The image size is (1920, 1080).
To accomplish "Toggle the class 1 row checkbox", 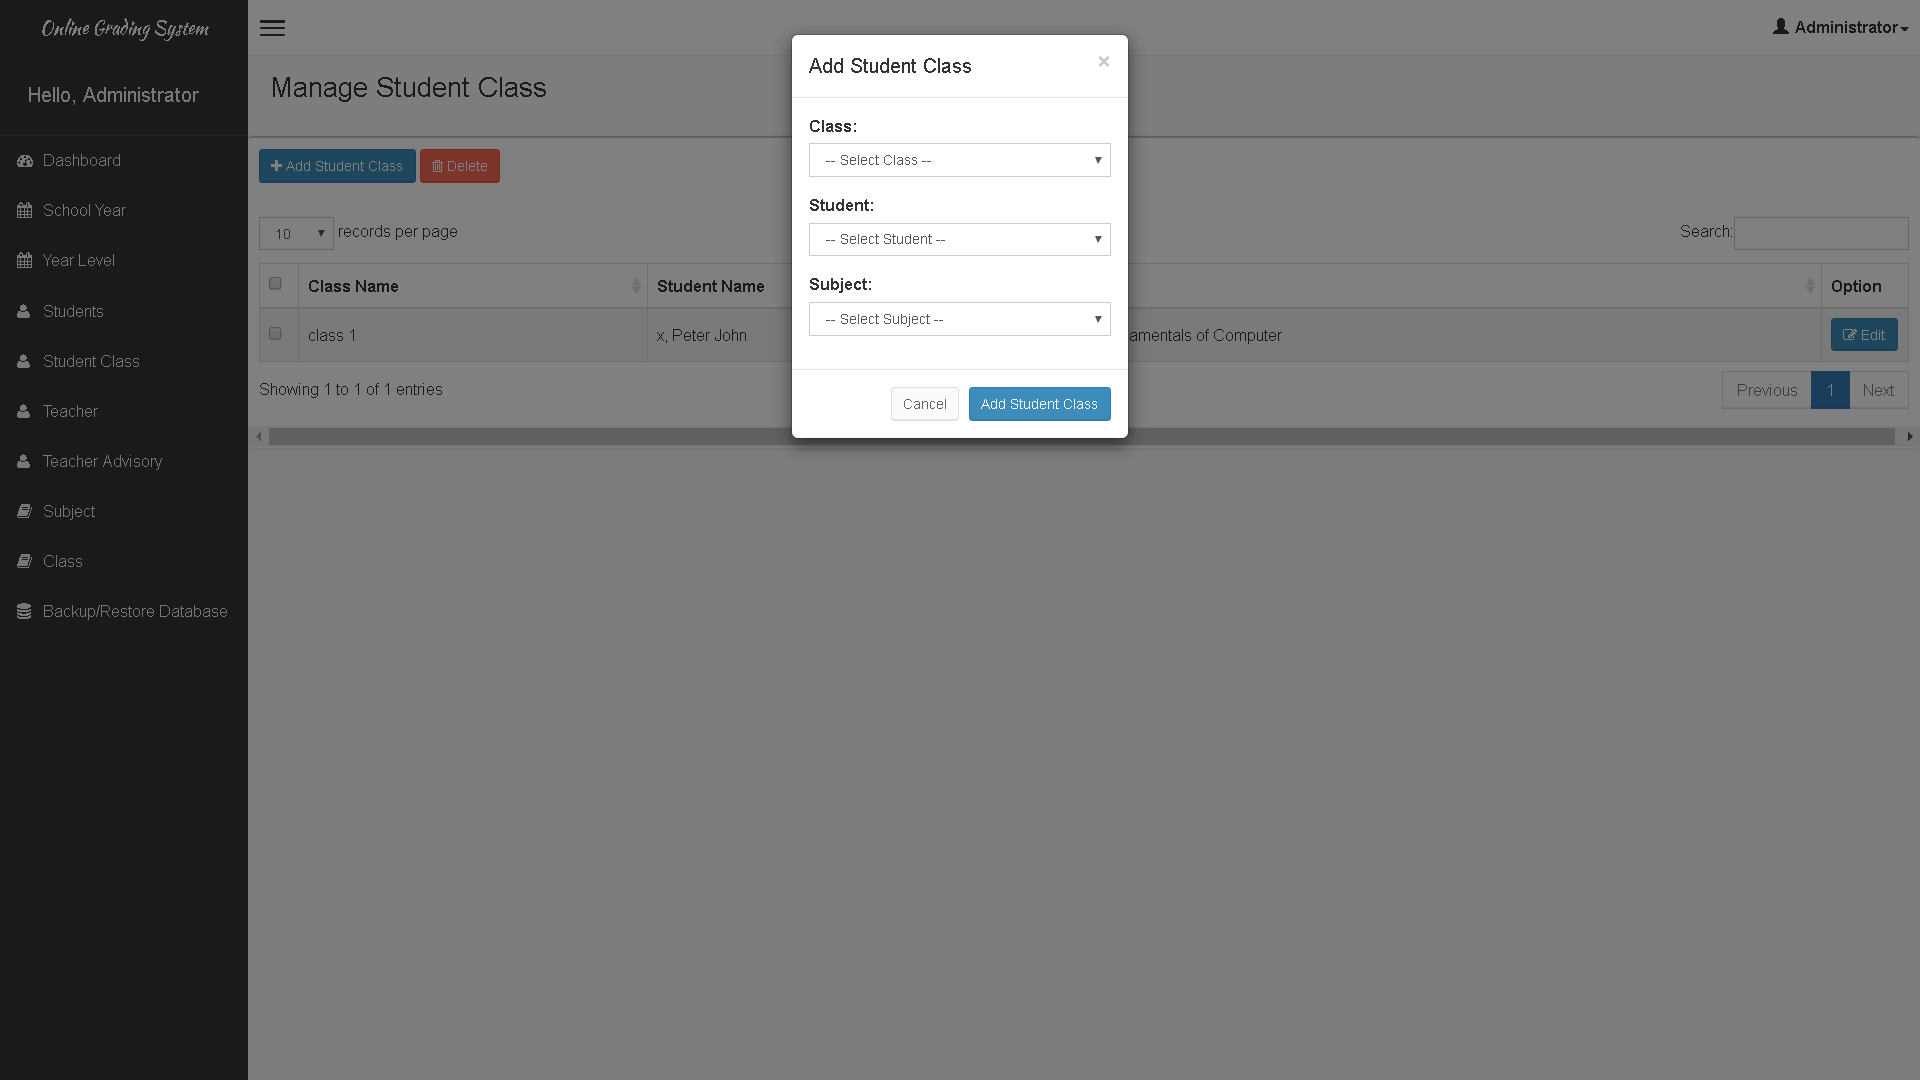I will pos(276,334).
